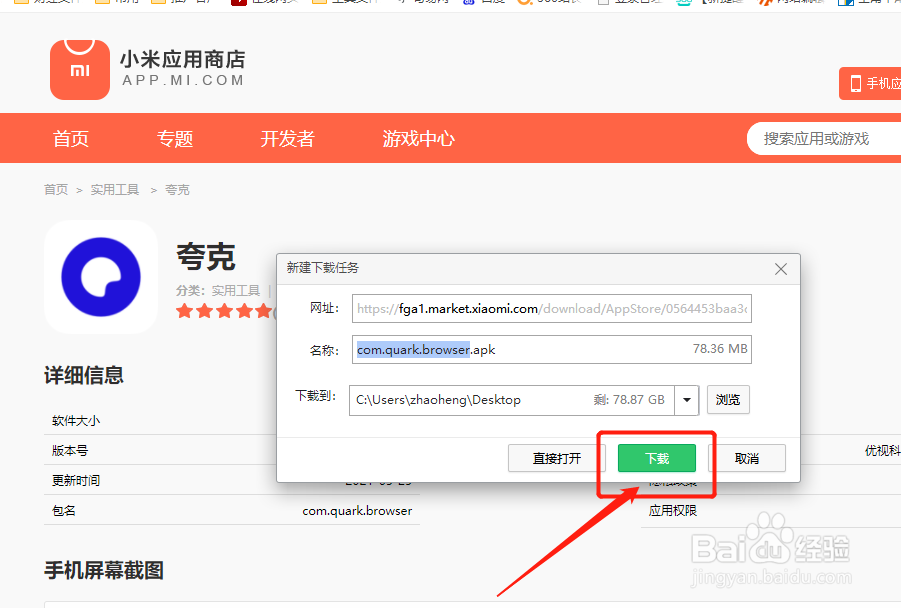Screen dimensions: 901x608
Task: Close the 新建下载任务 dialog
Action: [780, 269]
